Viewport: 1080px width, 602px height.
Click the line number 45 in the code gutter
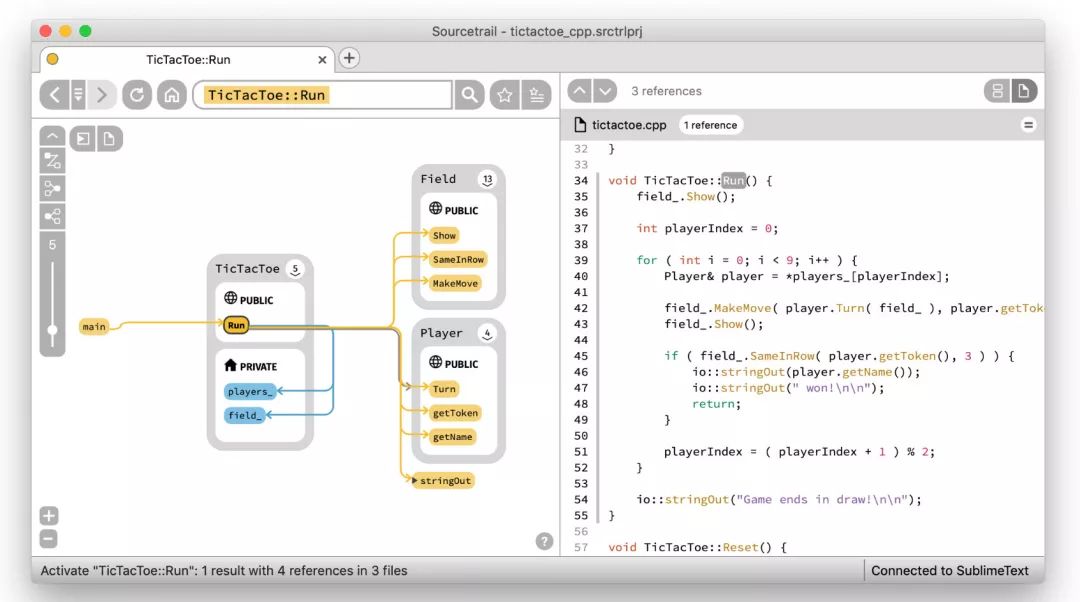[x=581, y=356]
